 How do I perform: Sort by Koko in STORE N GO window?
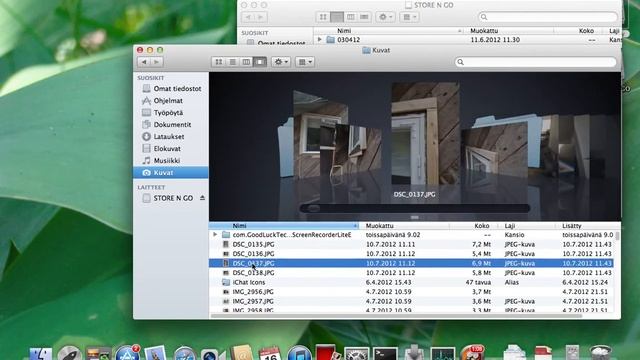(x=579, y=31)
